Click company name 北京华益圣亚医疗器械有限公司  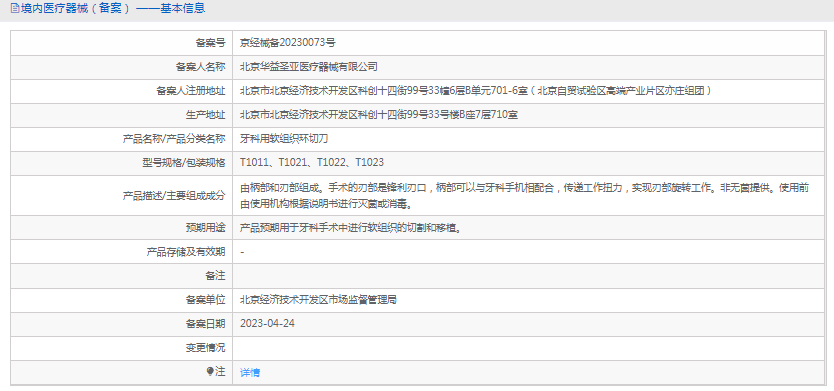point(309,66)
